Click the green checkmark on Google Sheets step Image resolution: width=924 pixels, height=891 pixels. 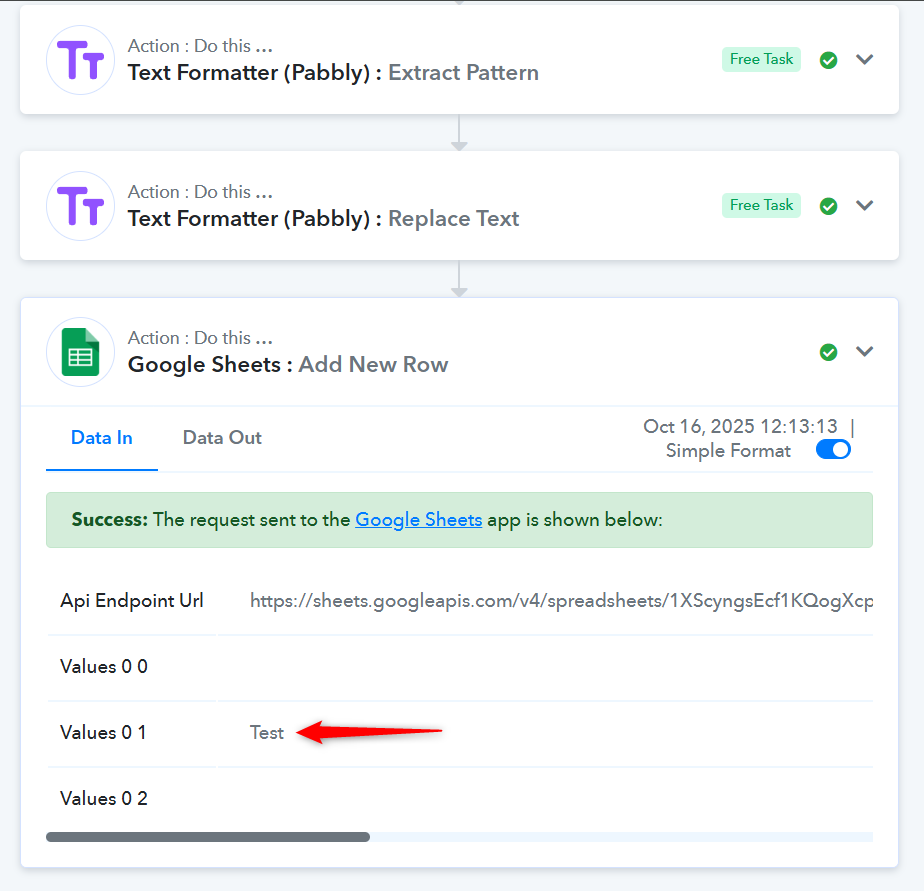(828, 352)
